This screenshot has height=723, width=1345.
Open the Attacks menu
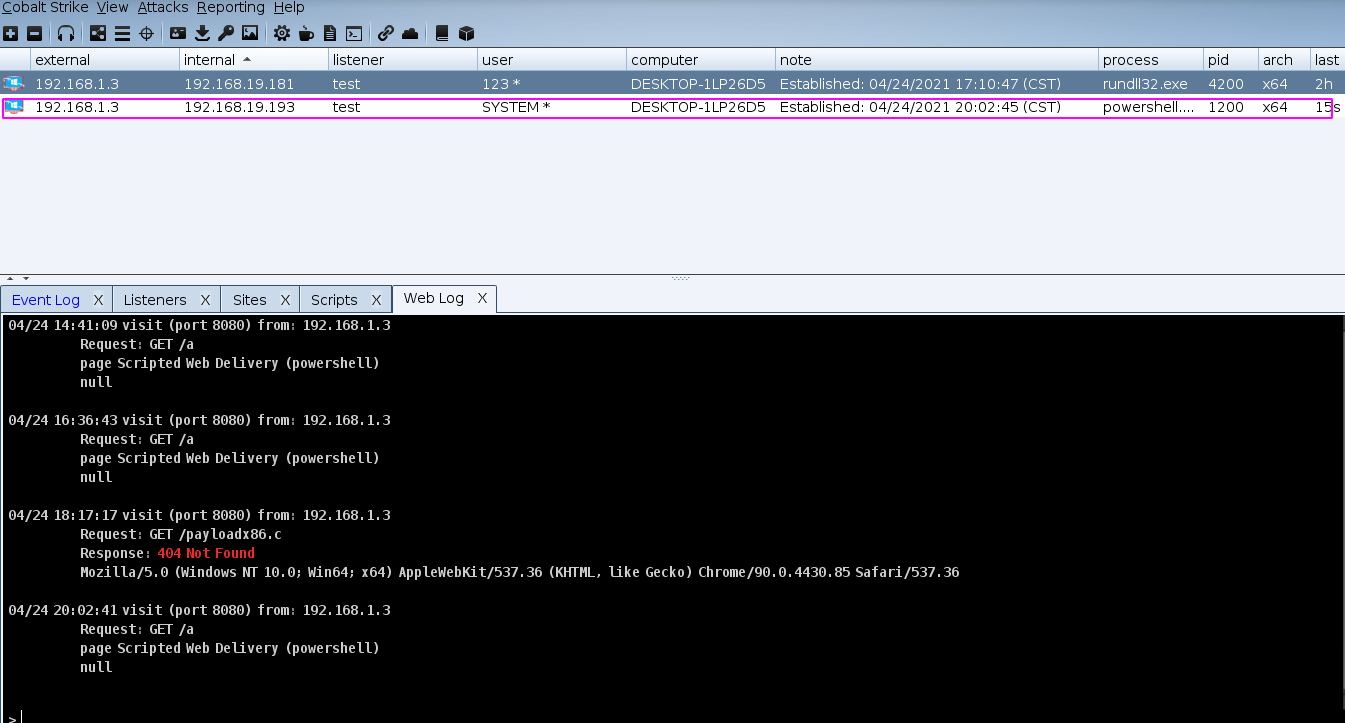[x=162, y=8]
